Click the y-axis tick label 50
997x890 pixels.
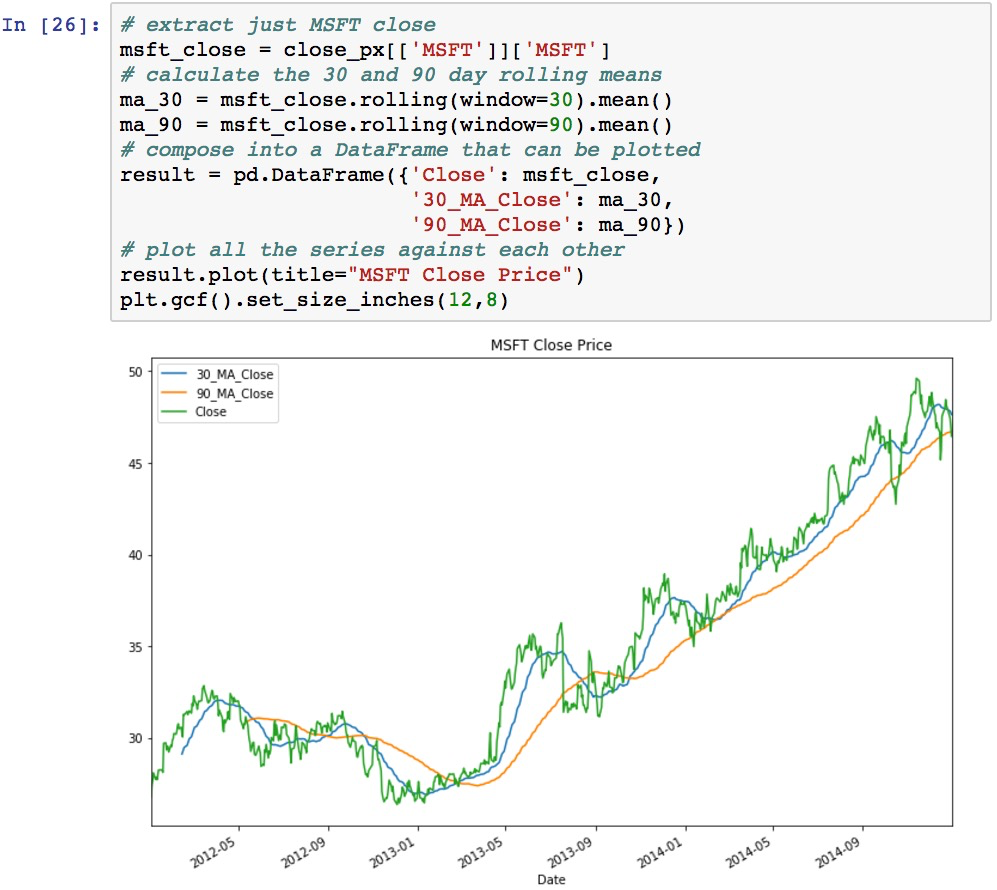(135, 372)
